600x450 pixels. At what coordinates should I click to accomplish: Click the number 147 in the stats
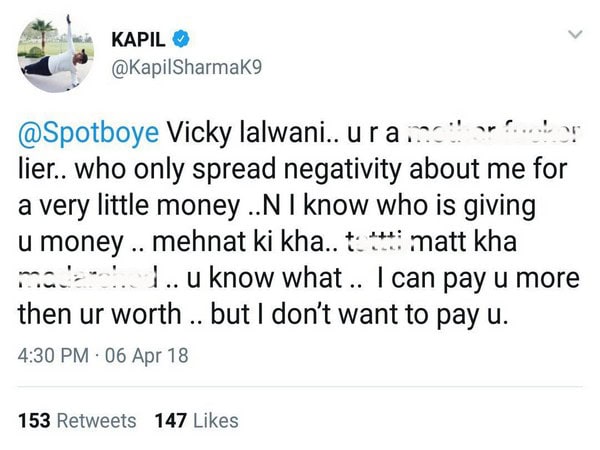pos(172,420)
